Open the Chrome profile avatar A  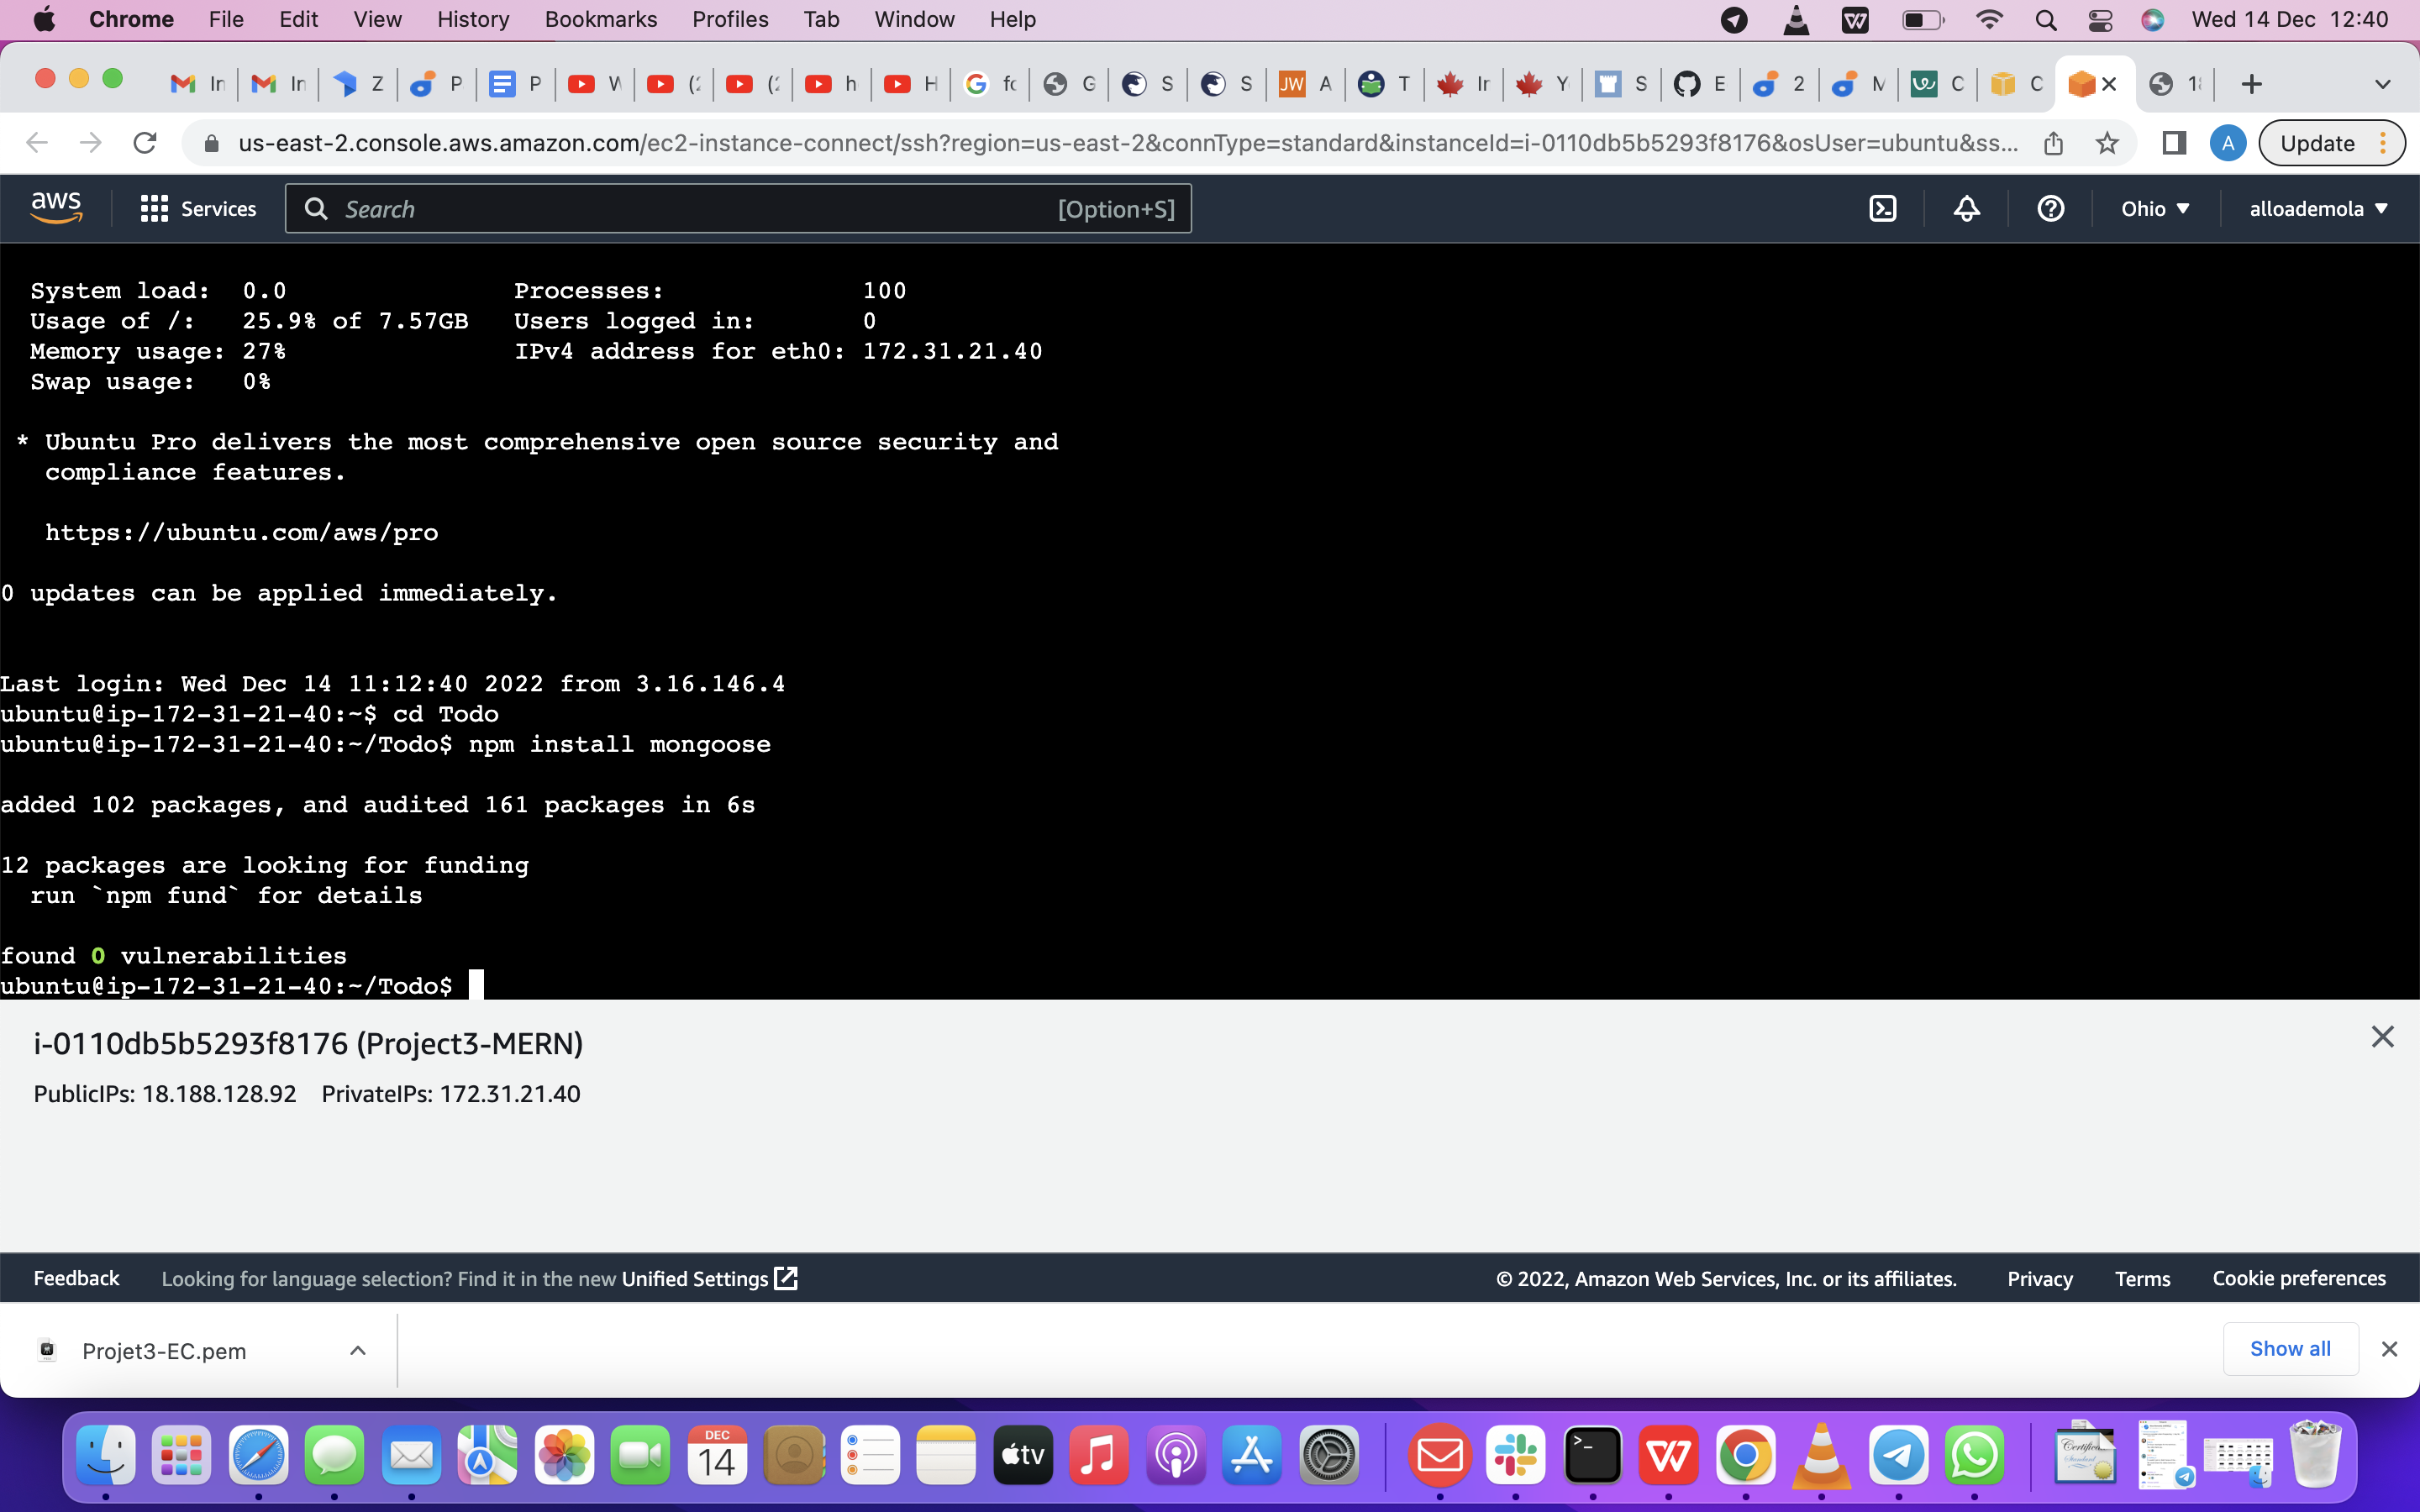point(2228,143)
